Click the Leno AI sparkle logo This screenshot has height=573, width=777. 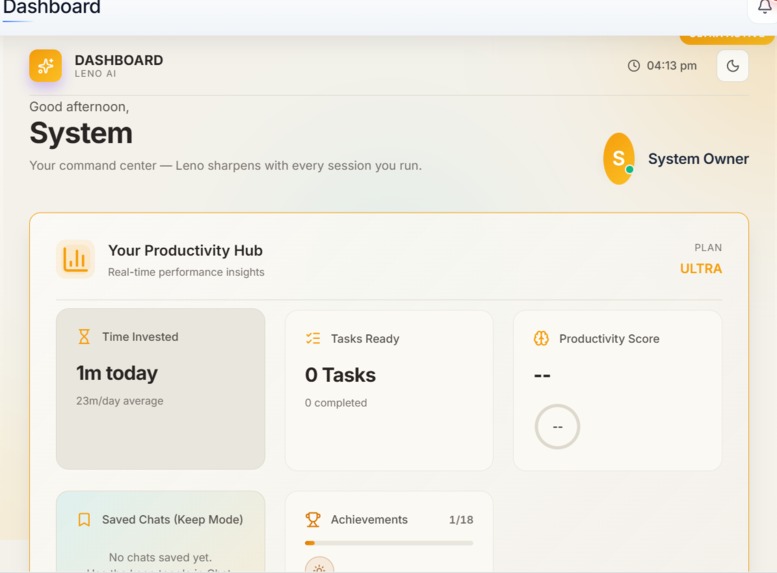(x=45, y=65)
